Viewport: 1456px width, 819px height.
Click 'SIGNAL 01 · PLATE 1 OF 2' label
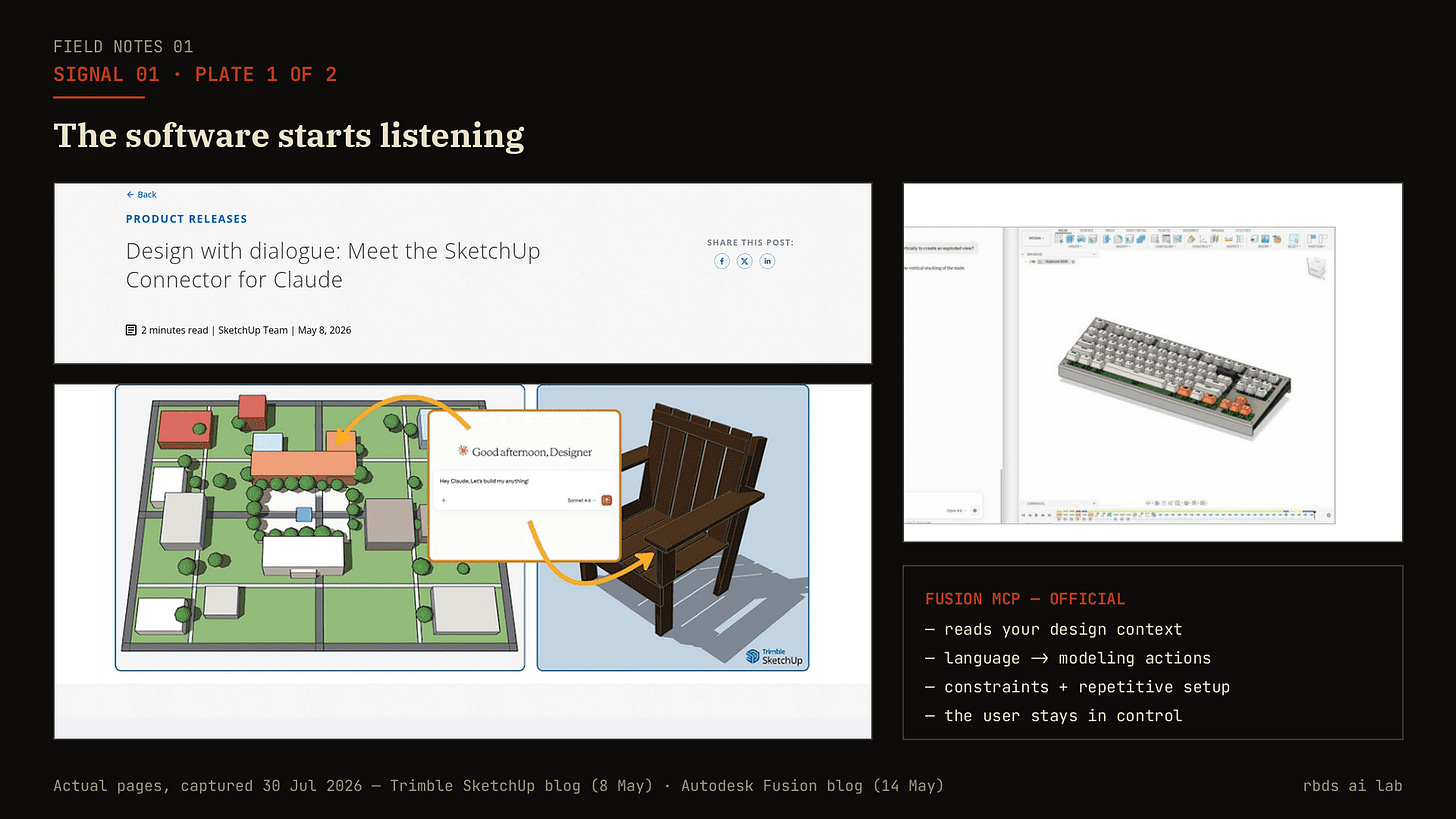point(195,75)
